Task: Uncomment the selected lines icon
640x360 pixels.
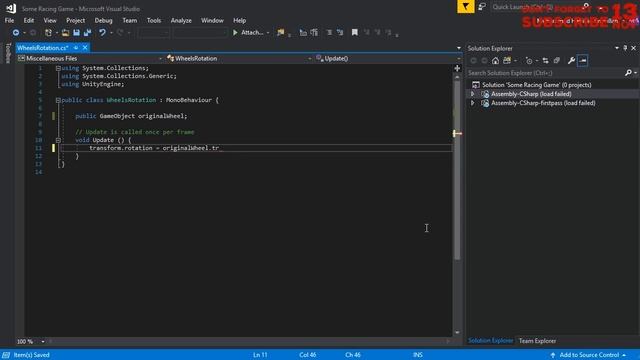Action: 340,32
